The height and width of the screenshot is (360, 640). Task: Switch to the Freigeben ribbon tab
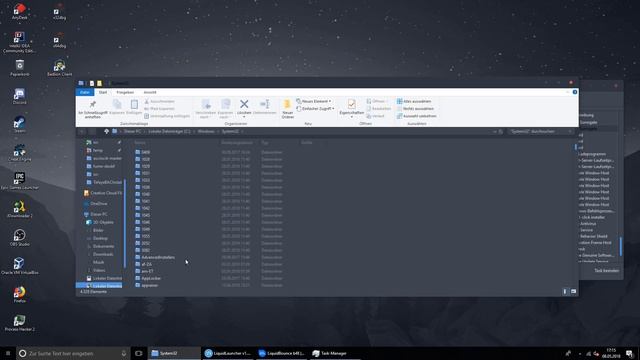click(x=125, y=92)
